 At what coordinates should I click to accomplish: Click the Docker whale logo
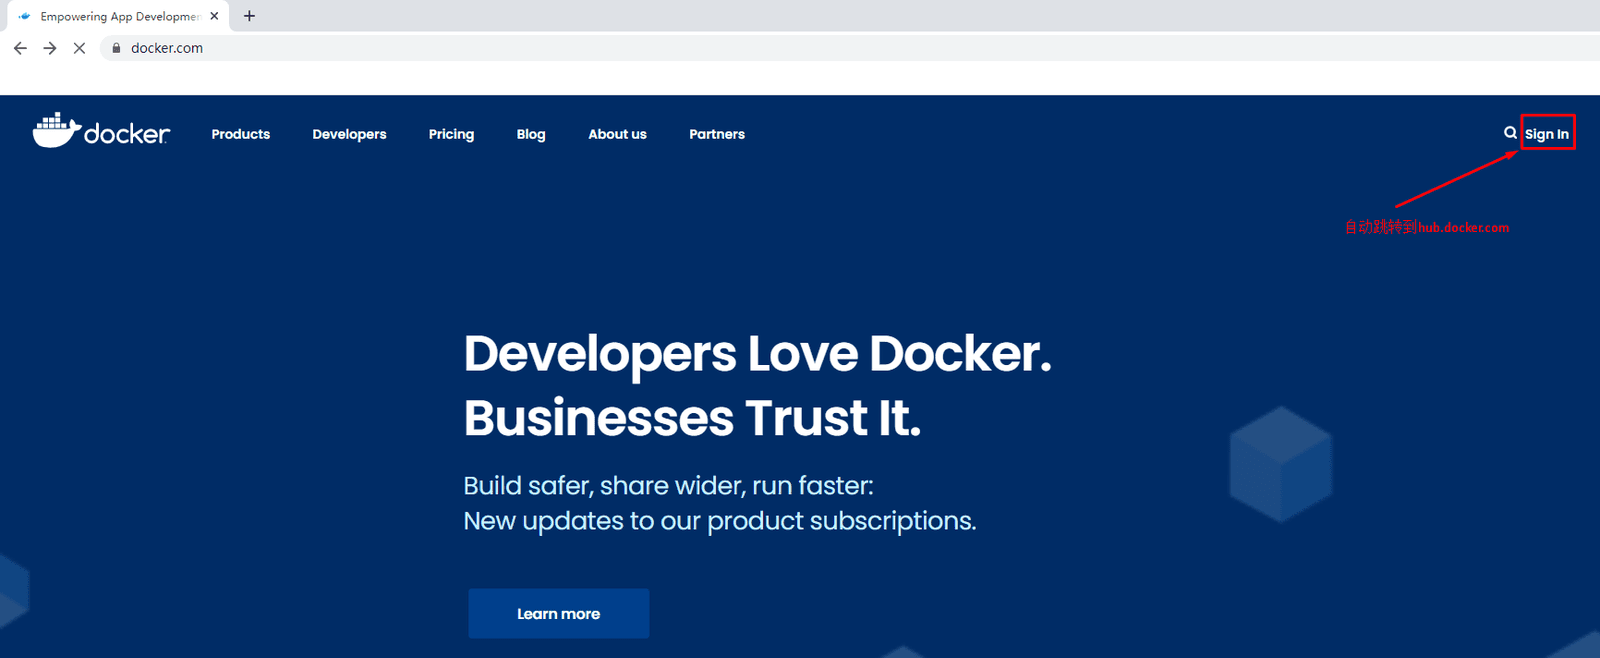point(101,131)
